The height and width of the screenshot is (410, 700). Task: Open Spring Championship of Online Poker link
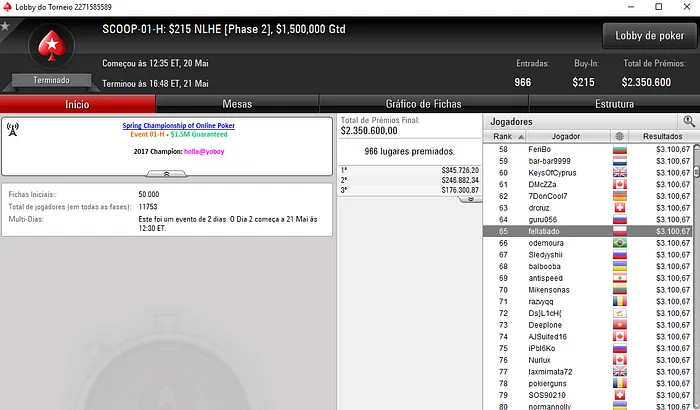[179, 126]
